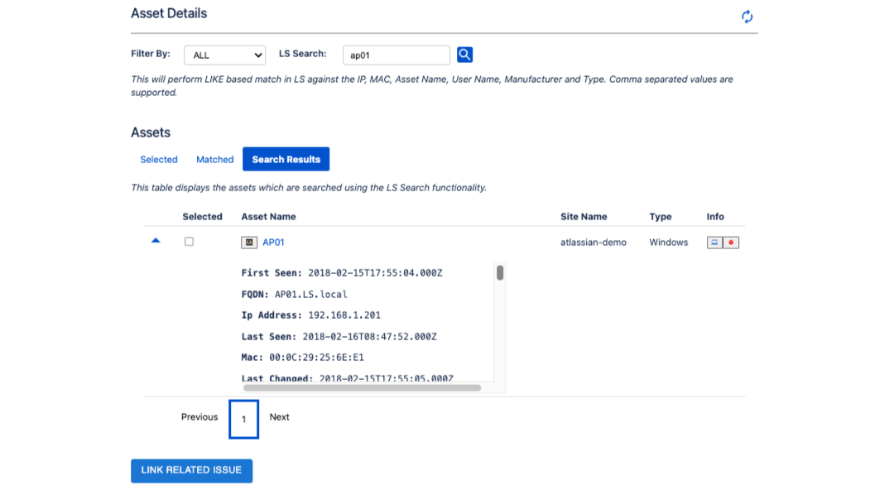Image resolution: width=870 pixels, height=495 pixels.
Task: Switch to the Selected tab
Action: pos(159,159)
